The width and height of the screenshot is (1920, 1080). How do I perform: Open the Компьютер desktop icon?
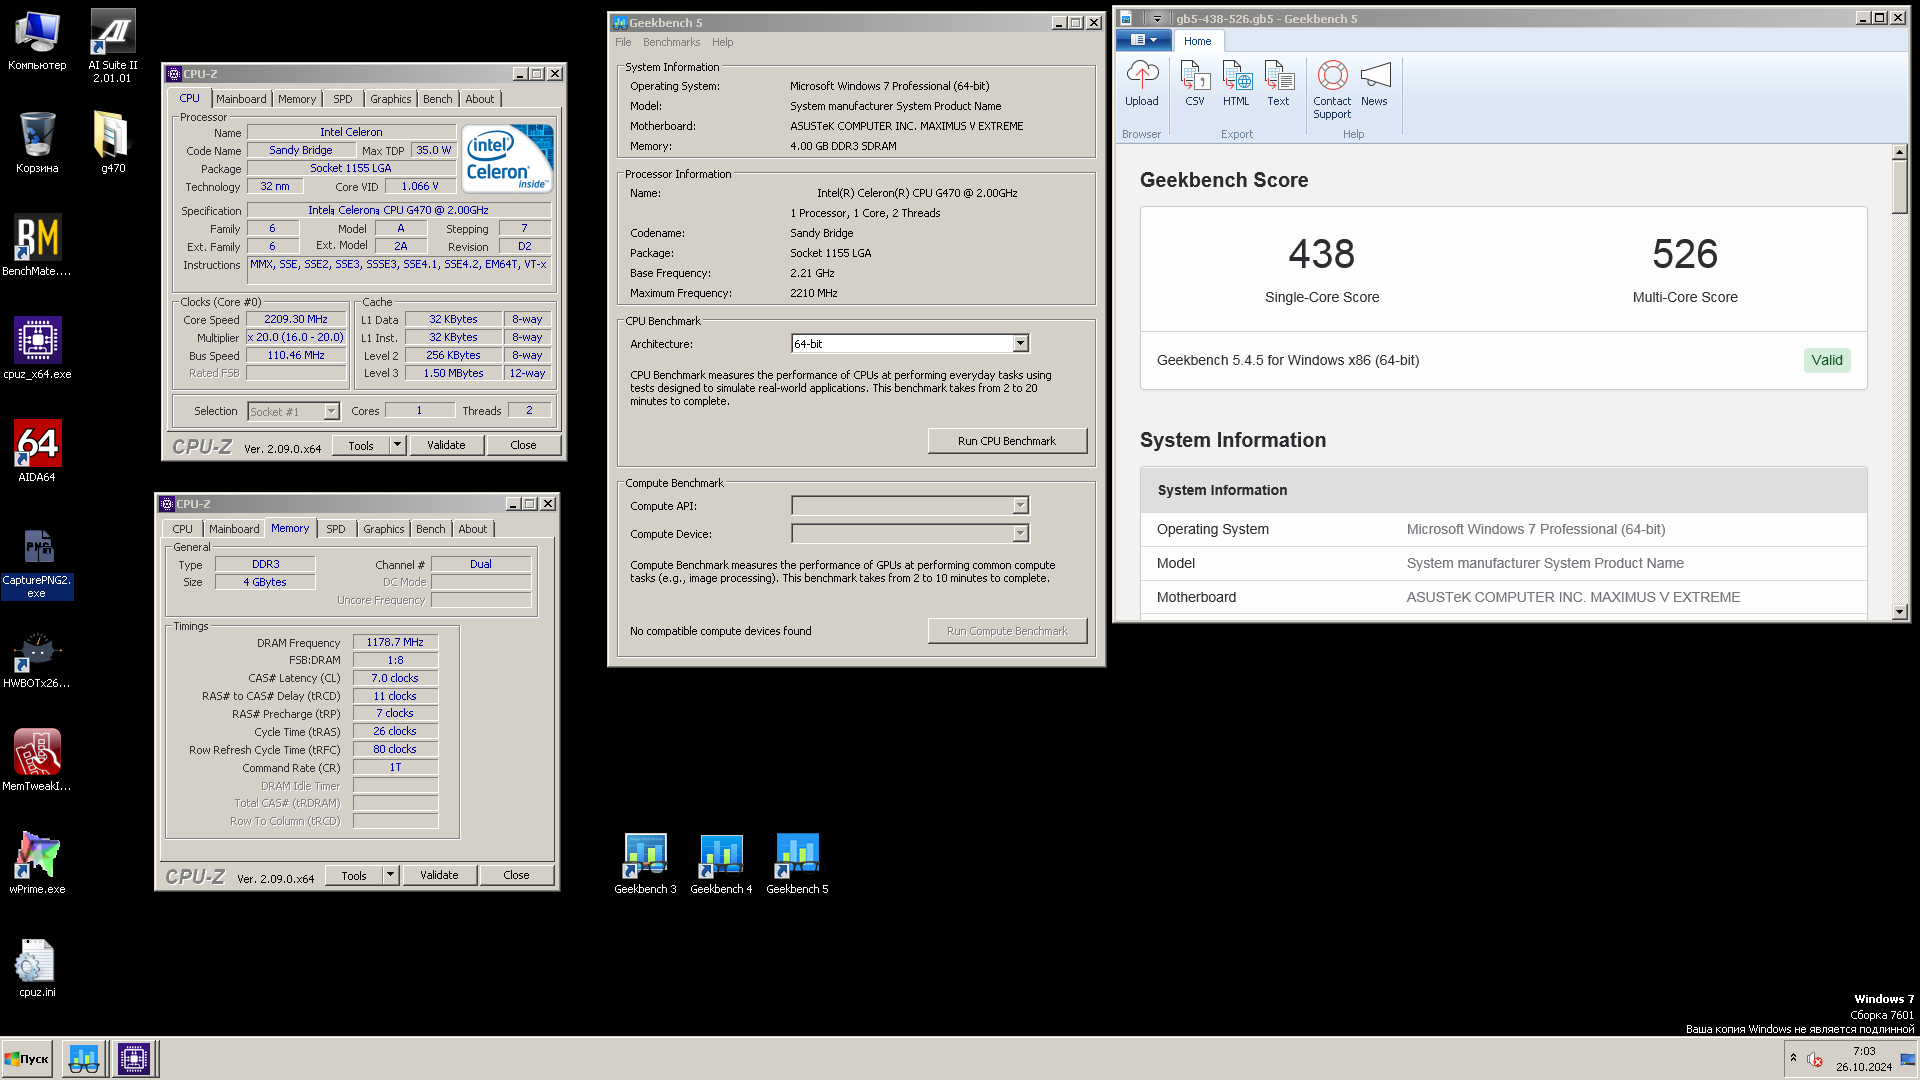pos(37,40)
